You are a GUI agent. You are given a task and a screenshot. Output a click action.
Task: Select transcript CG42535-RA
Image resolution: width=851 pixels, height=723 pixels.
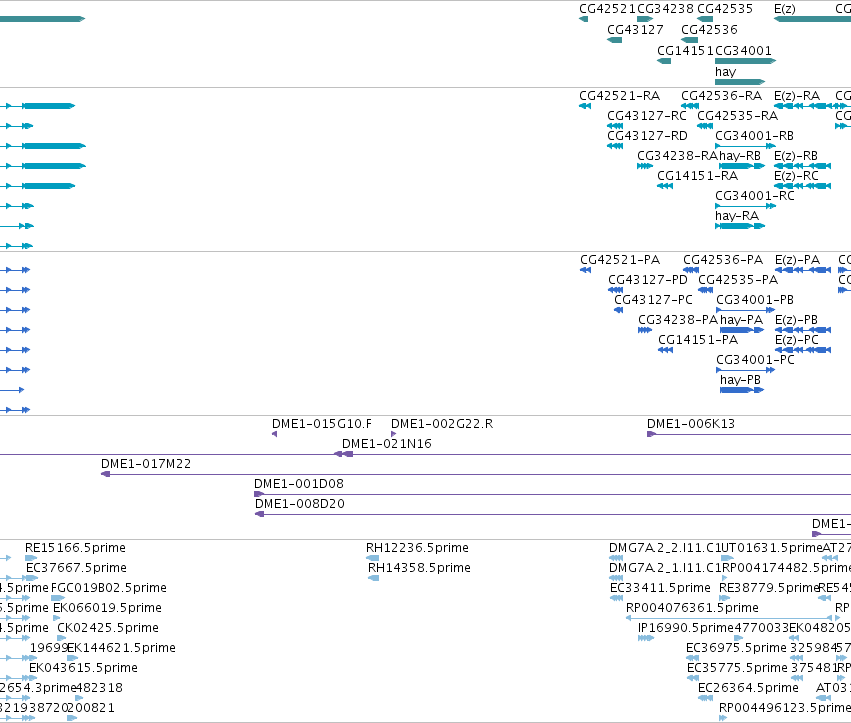click(737, 116)
